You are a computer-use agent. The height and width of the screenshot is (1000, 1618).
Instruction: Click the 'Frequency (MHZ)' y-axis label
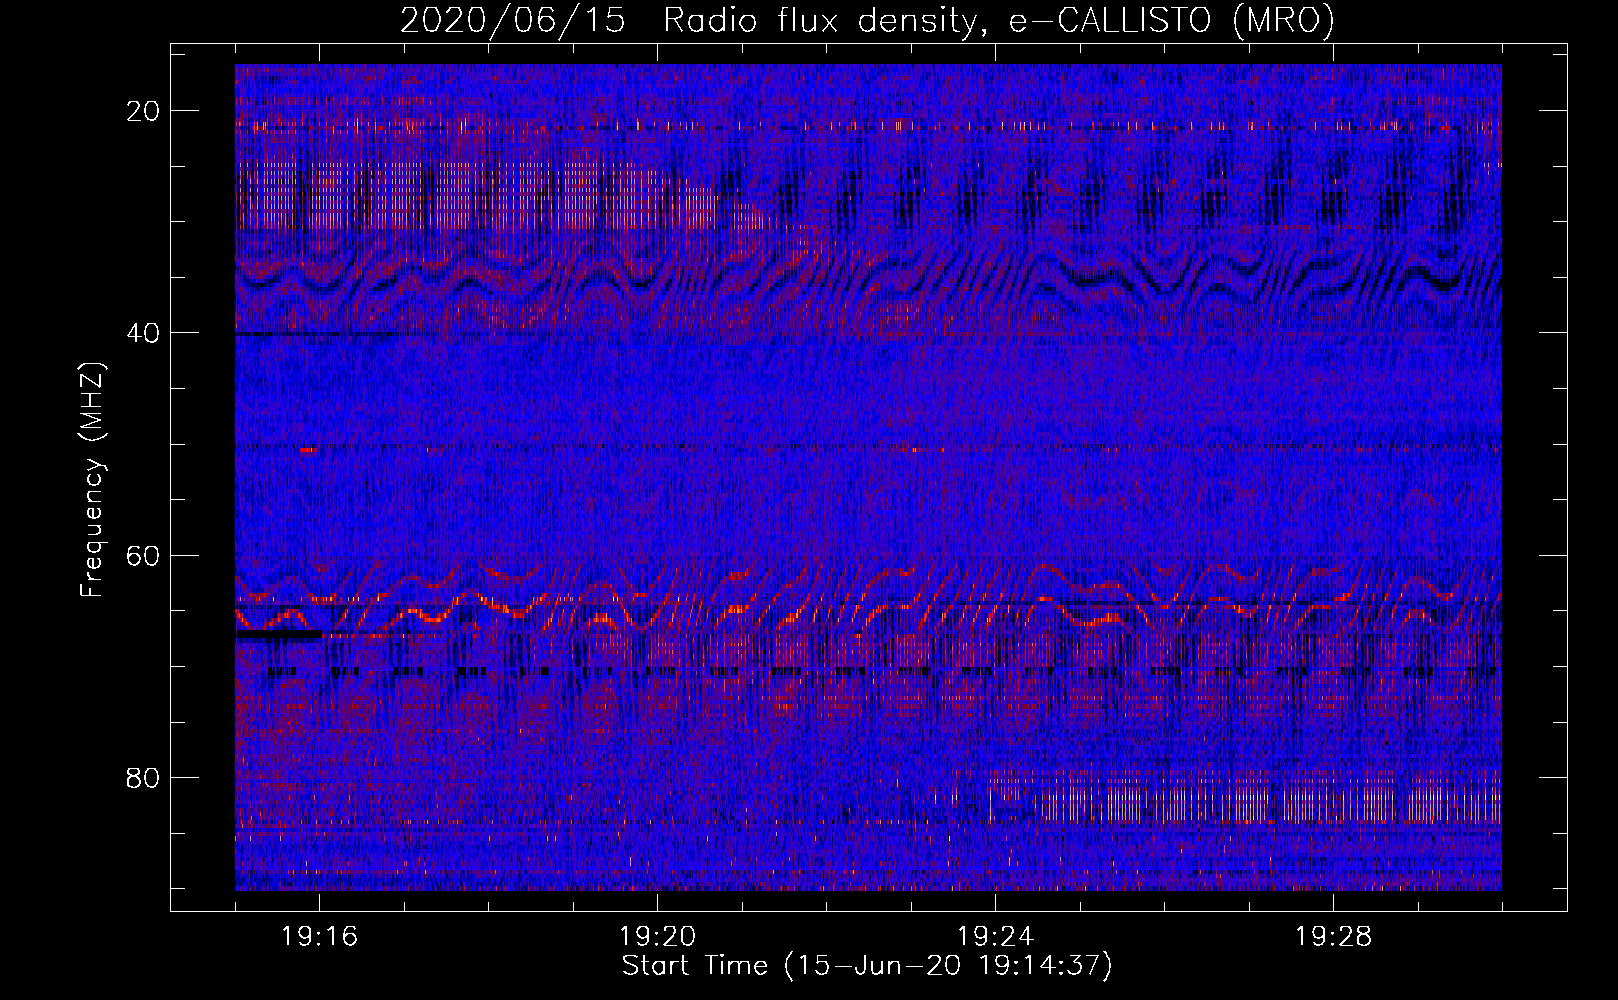tap(92, 480)
